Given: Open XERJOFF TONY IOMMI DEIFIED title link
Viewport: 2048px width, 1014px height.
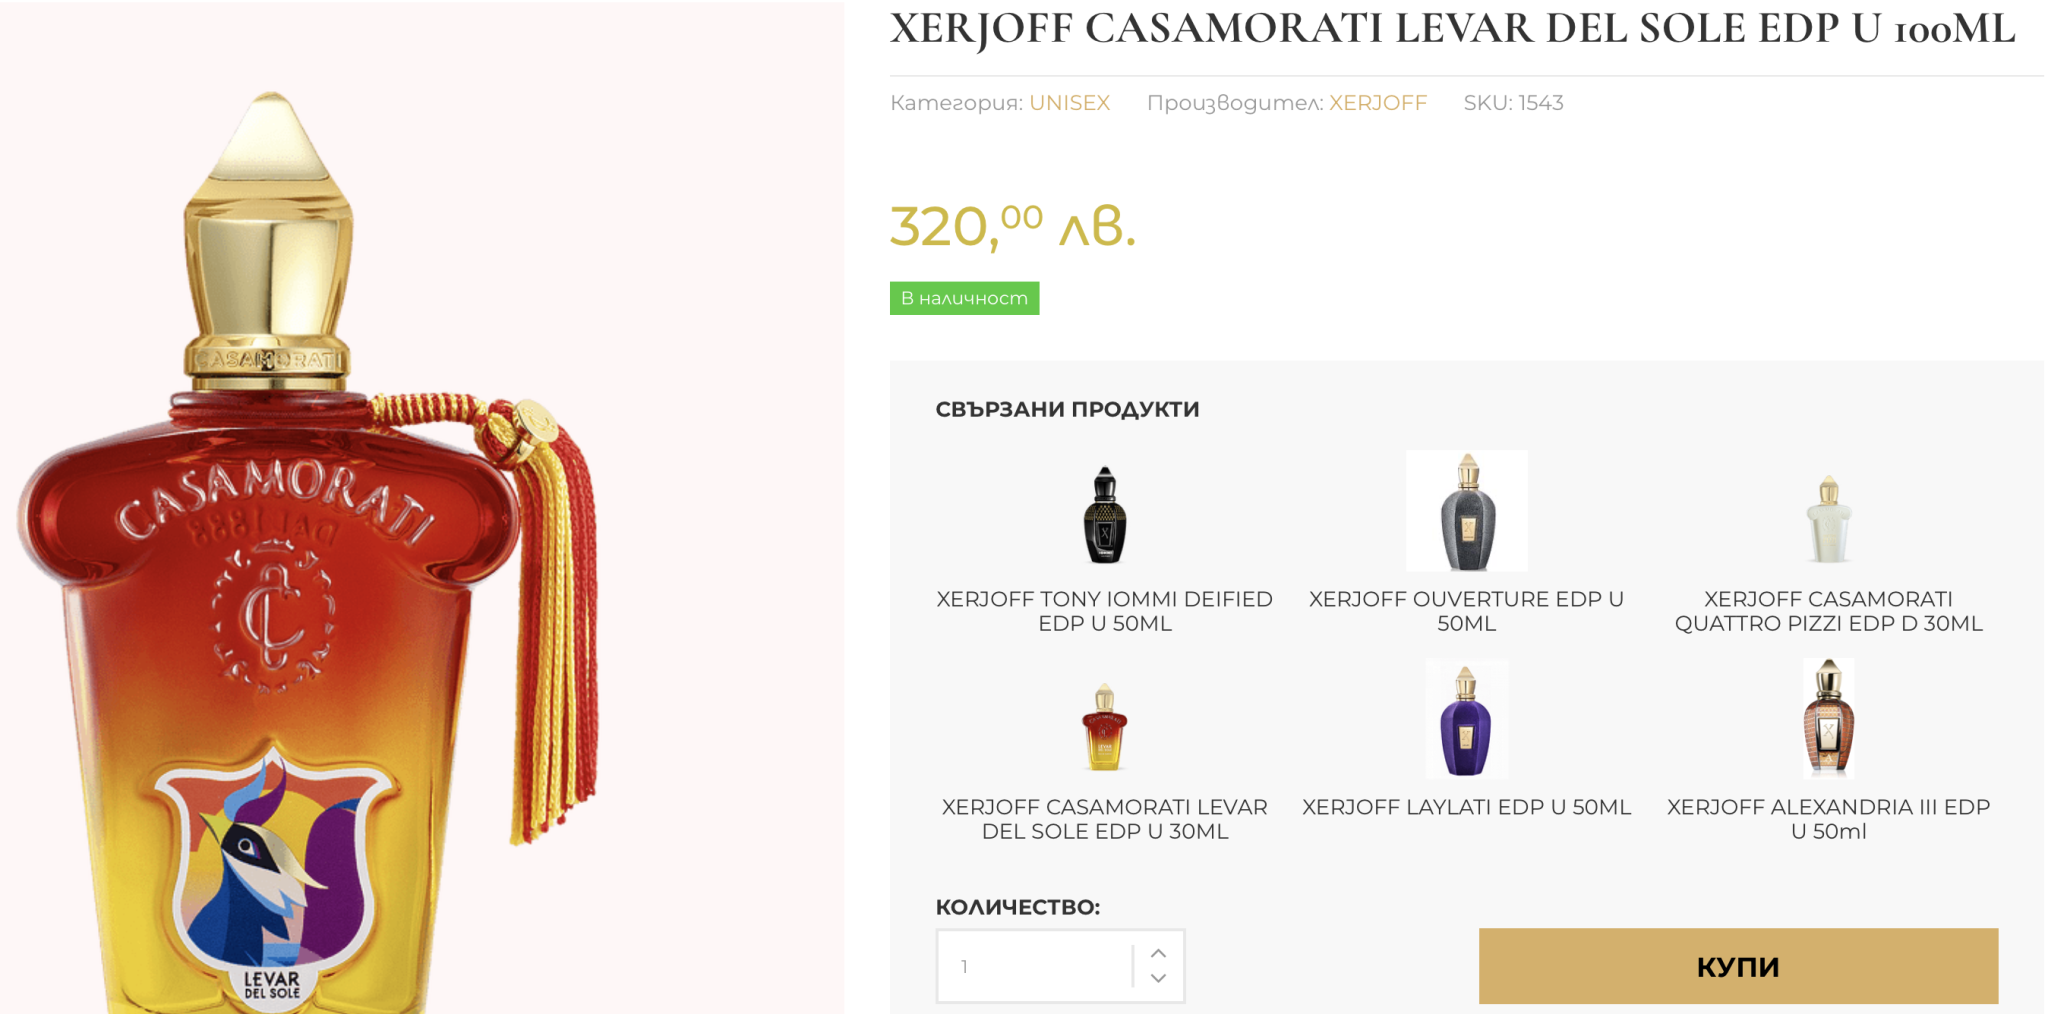Looking at the screenshot, I should point(1104,611).
